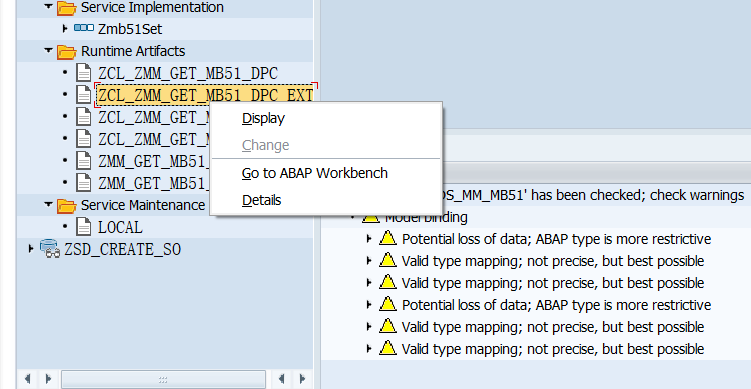Collapse the Service Maintenance folder
The height and width of the screenshot is (389, 751).
(48, 204)
